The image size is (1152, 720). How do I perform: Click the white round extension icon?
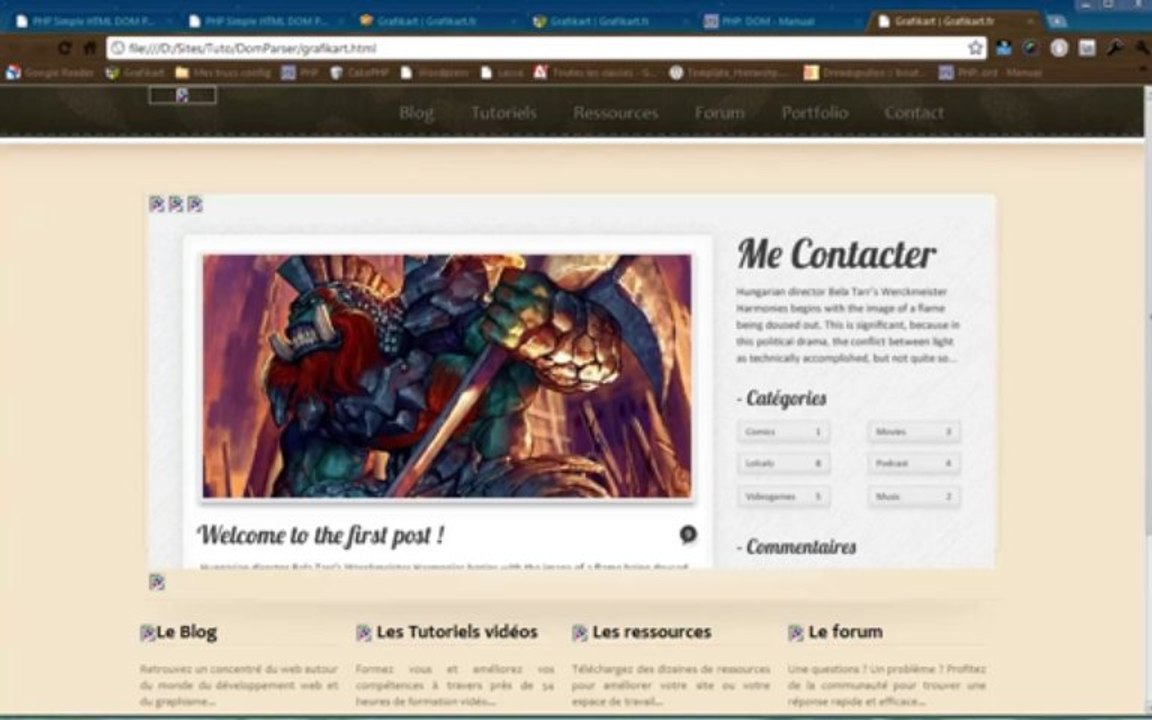tap(1059, 48)
